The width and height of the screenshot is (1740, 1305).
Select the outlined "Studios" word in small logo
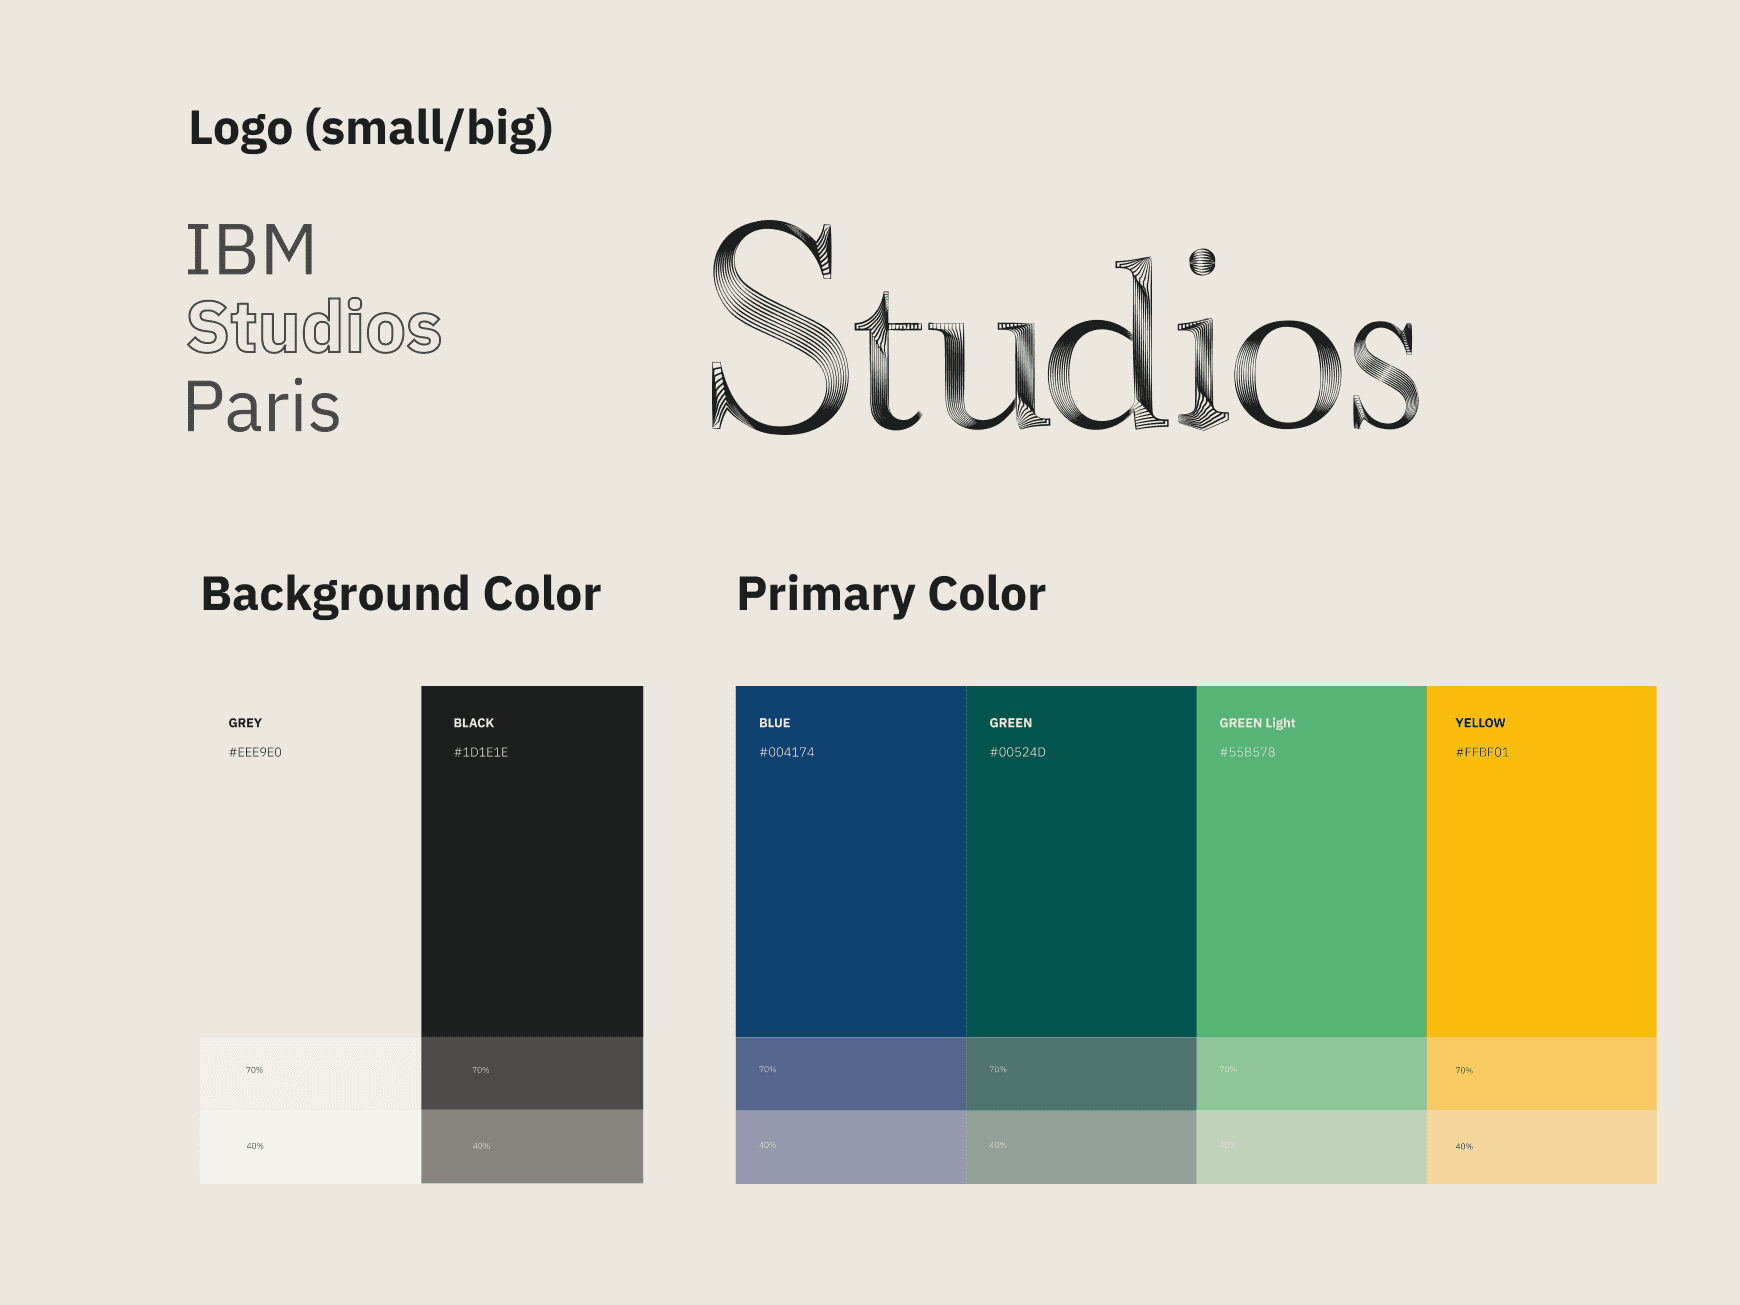coord(314,327)
